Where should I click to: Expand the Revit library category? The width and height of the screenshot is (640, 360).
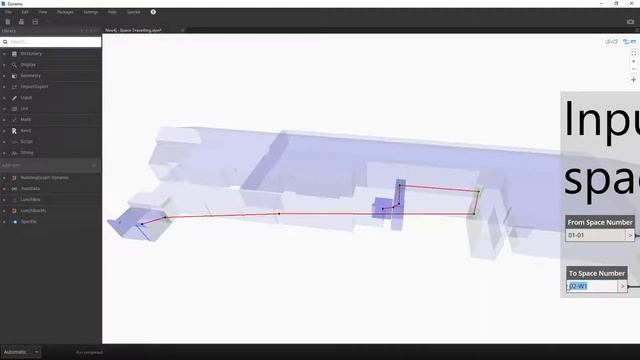(4, 131)
